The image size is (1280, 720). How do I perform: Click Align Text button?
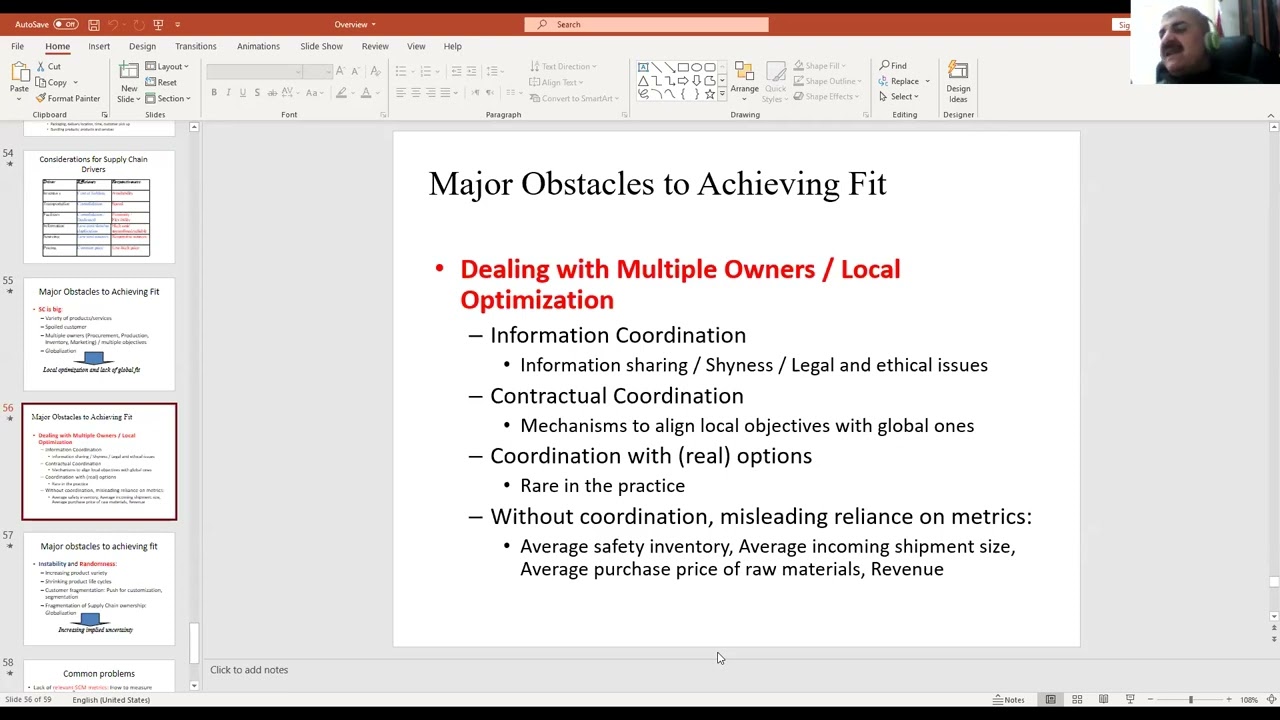pos(555,82)
